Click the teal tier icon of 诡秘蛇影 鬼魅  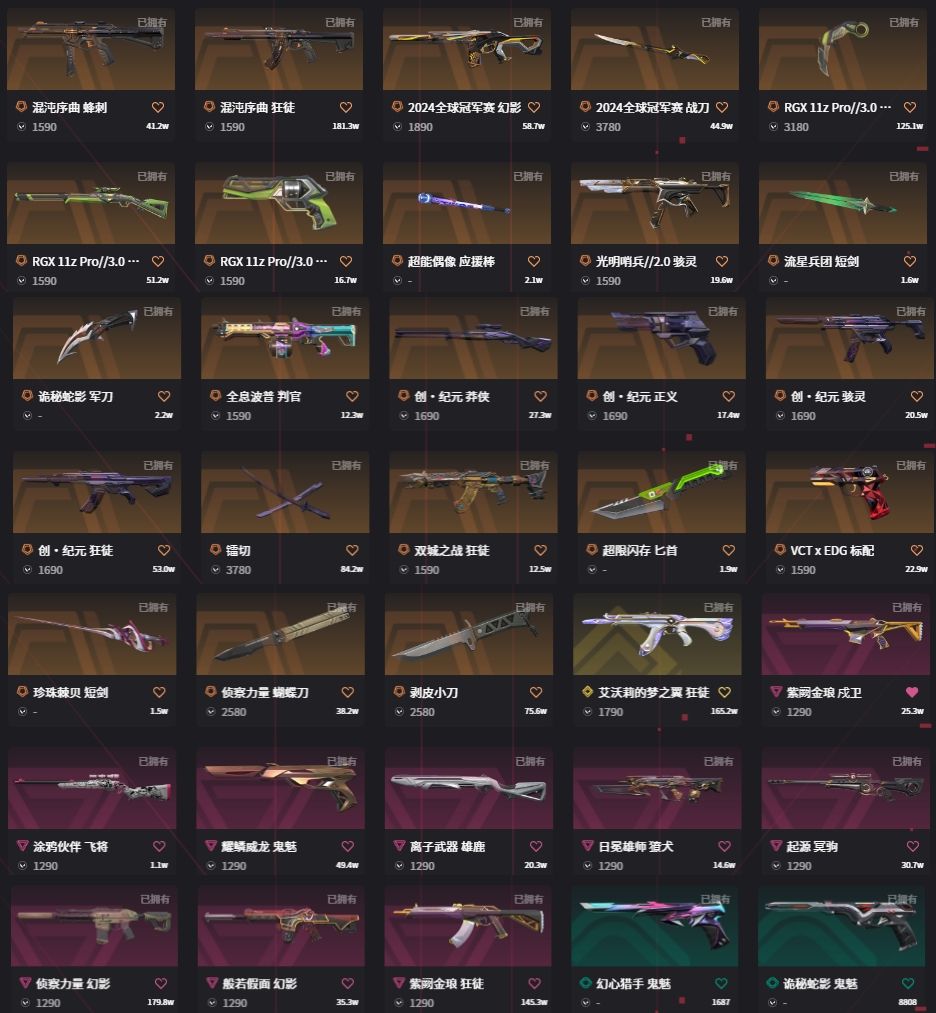coord(771,983)
